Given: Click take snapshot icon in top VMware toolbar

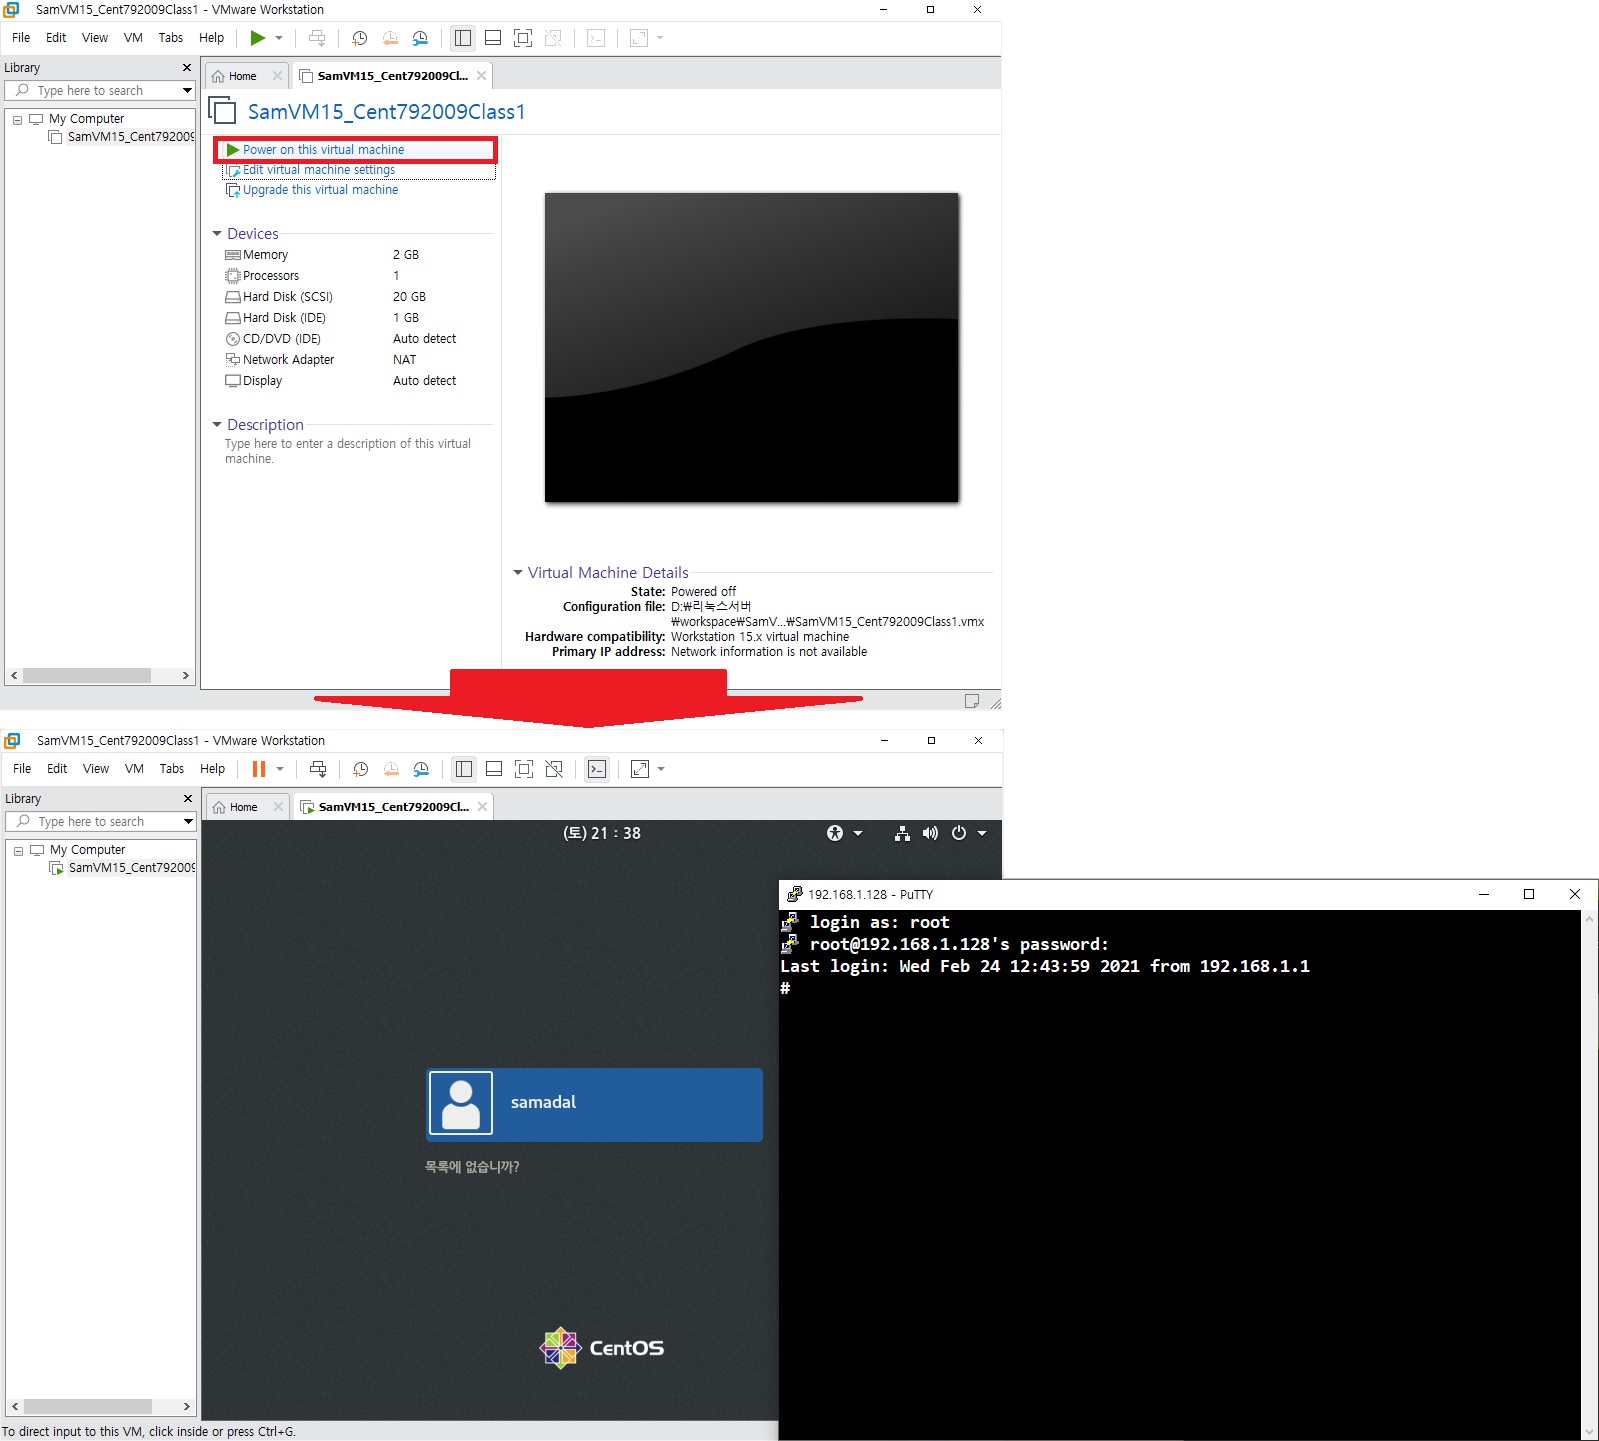Looking at the screenshot, I should tap(360, 38).
